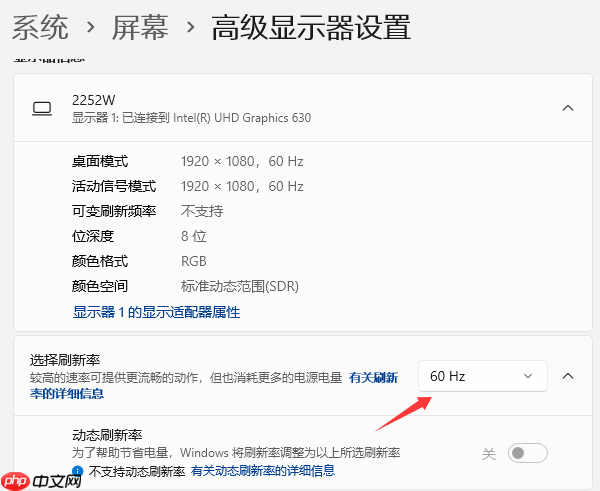This screenshot has height=491, width=600.
Task: Click the monitor icon beside 2252W
Action: 42,109
